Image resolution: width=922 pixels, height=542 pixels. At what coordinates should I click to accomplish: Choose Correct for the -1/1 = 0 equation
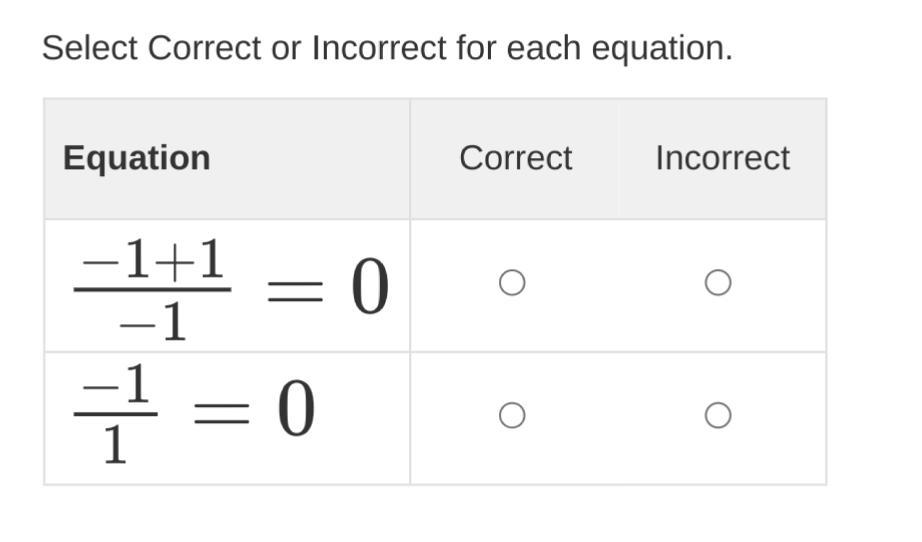click(512, 415)
